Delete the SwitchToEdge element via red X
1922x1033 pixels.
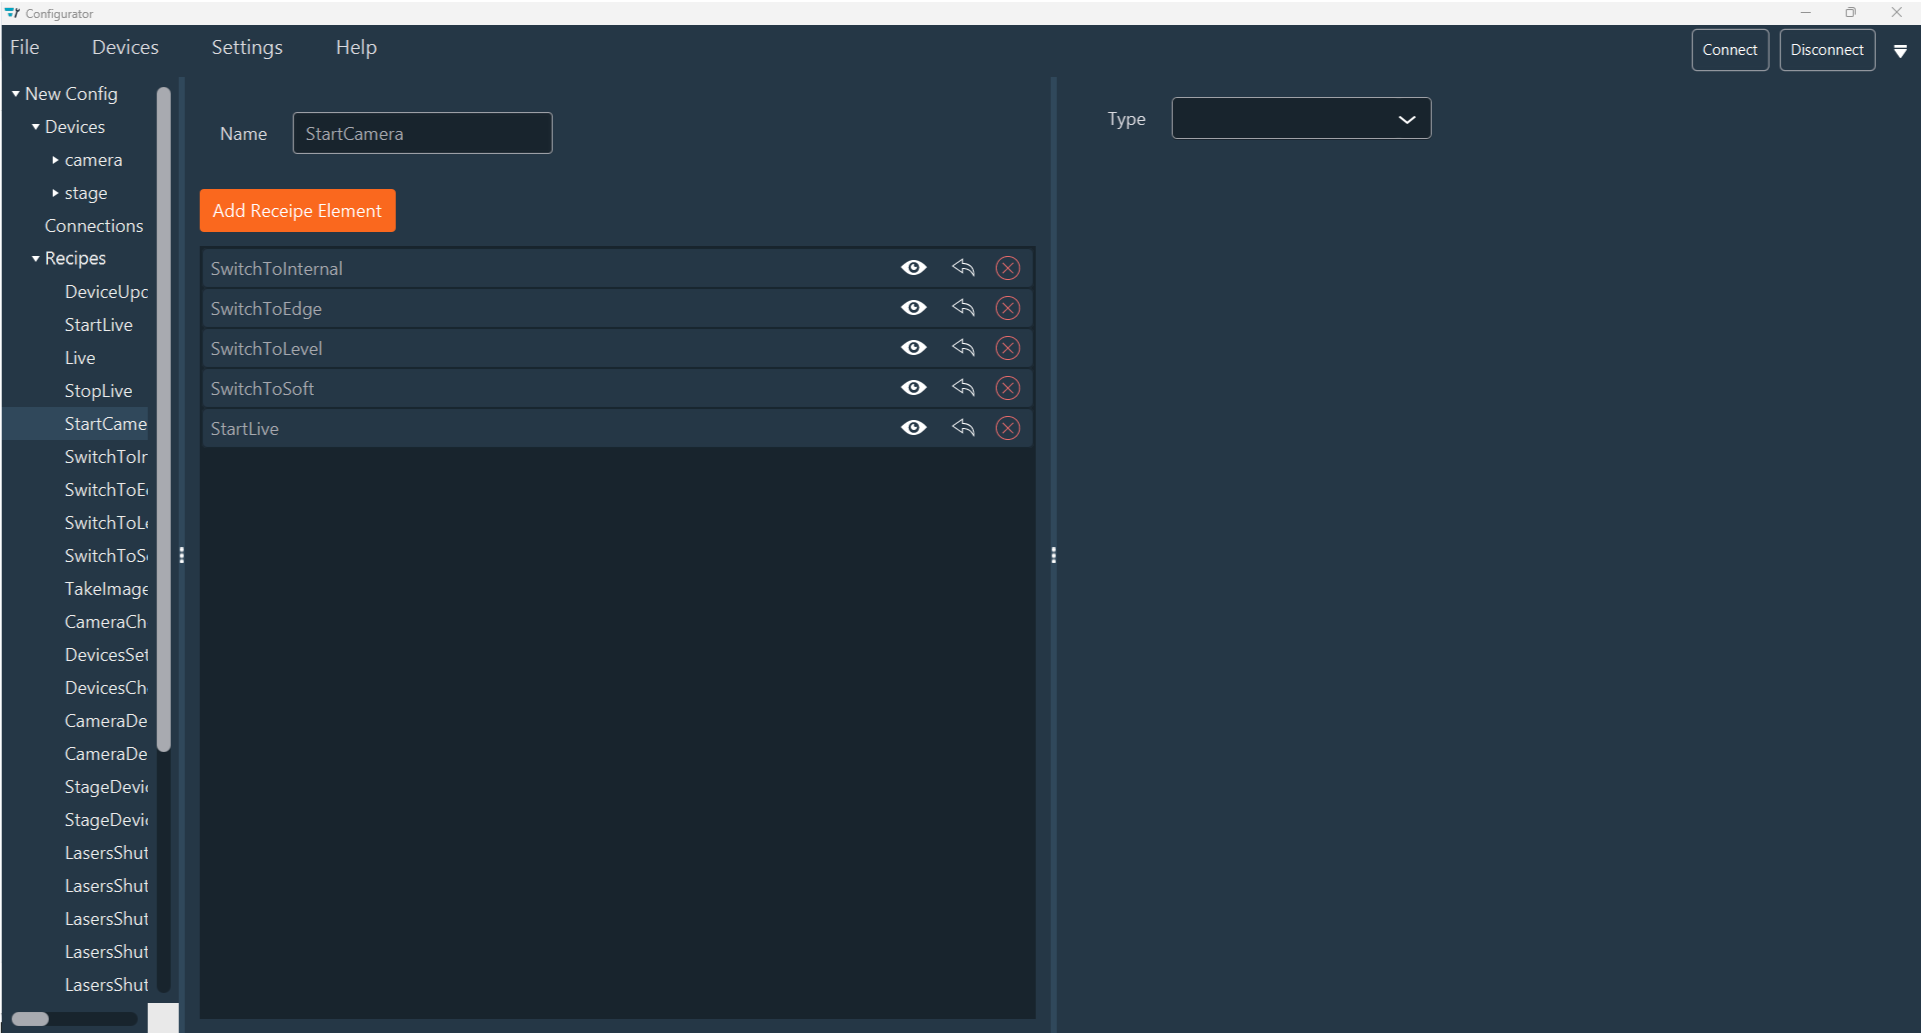point(1007,308)
